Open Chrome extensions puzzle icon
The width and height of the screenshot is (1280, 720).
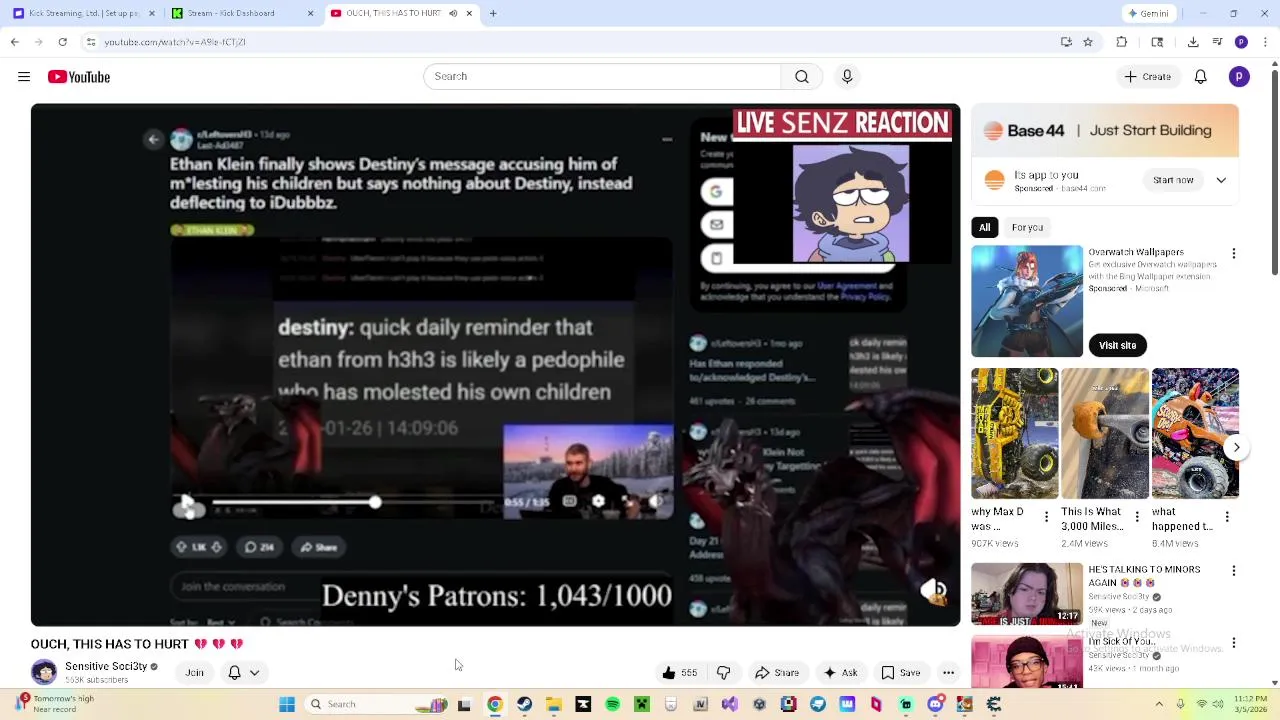(x=1121, y=42)
